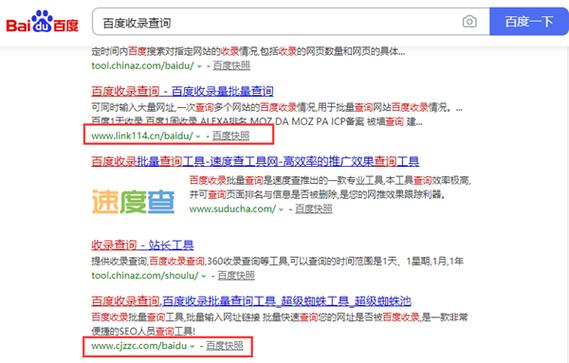Open camera image search icon
Screen dimensions: 569x363
click(469, 22)
